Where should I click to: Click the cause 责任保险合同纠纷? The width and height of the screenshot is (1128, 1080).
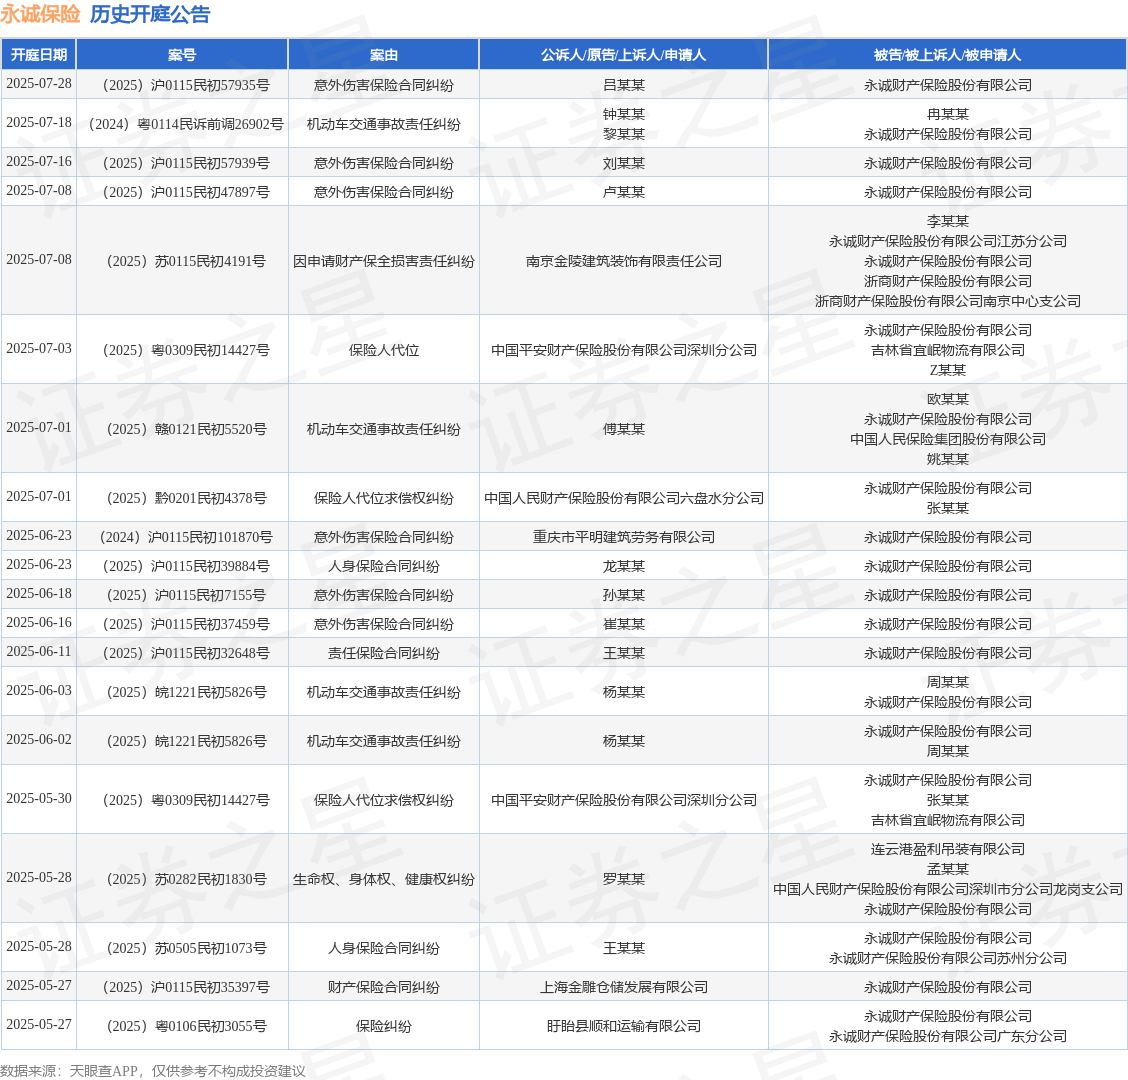(383, 653)
